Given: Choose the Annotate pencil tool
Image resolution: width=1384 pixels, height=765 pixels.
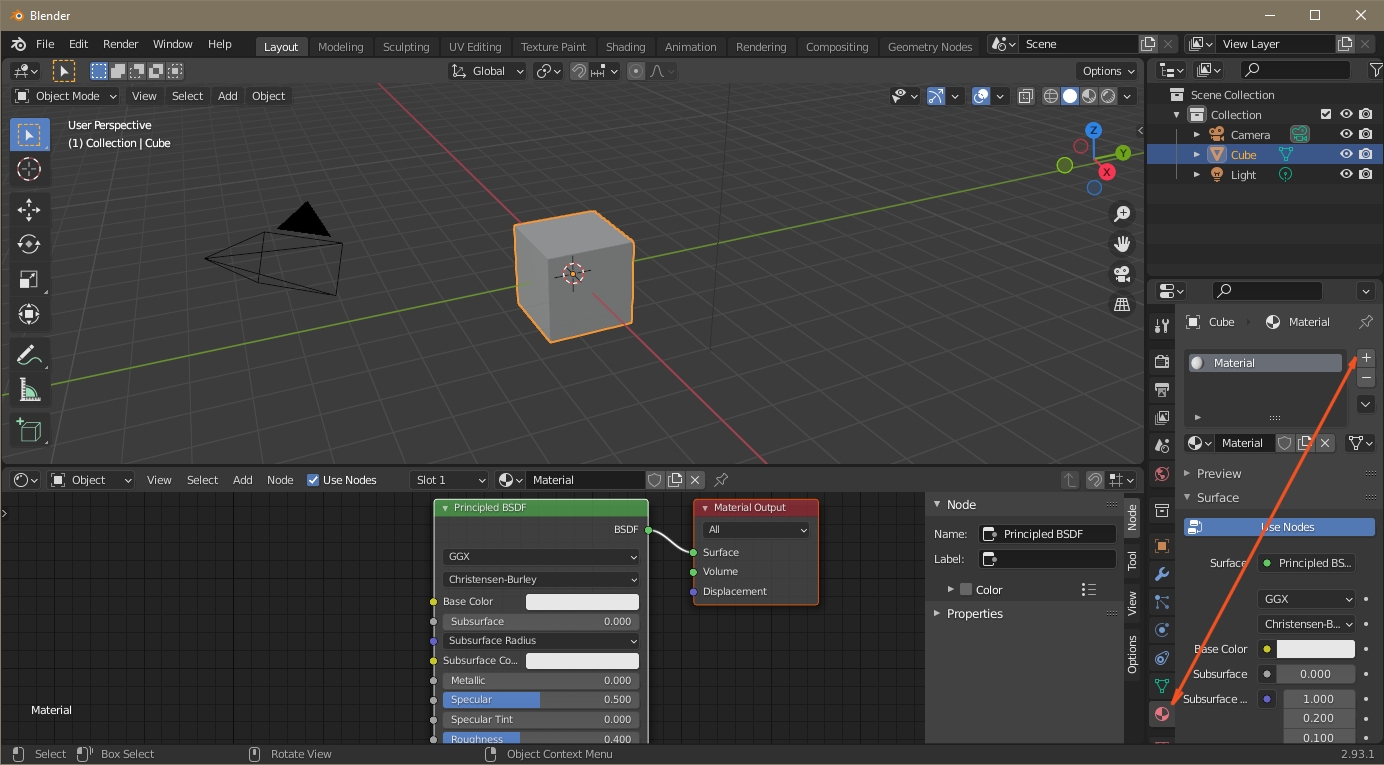Looking at the screenshot, I should point(29,355).
